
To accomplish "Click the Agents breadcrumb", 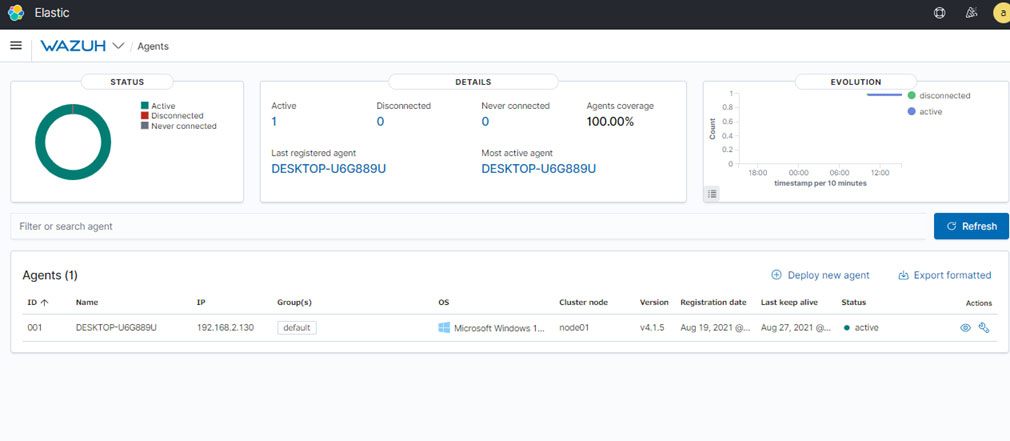I will pos(153,46).
